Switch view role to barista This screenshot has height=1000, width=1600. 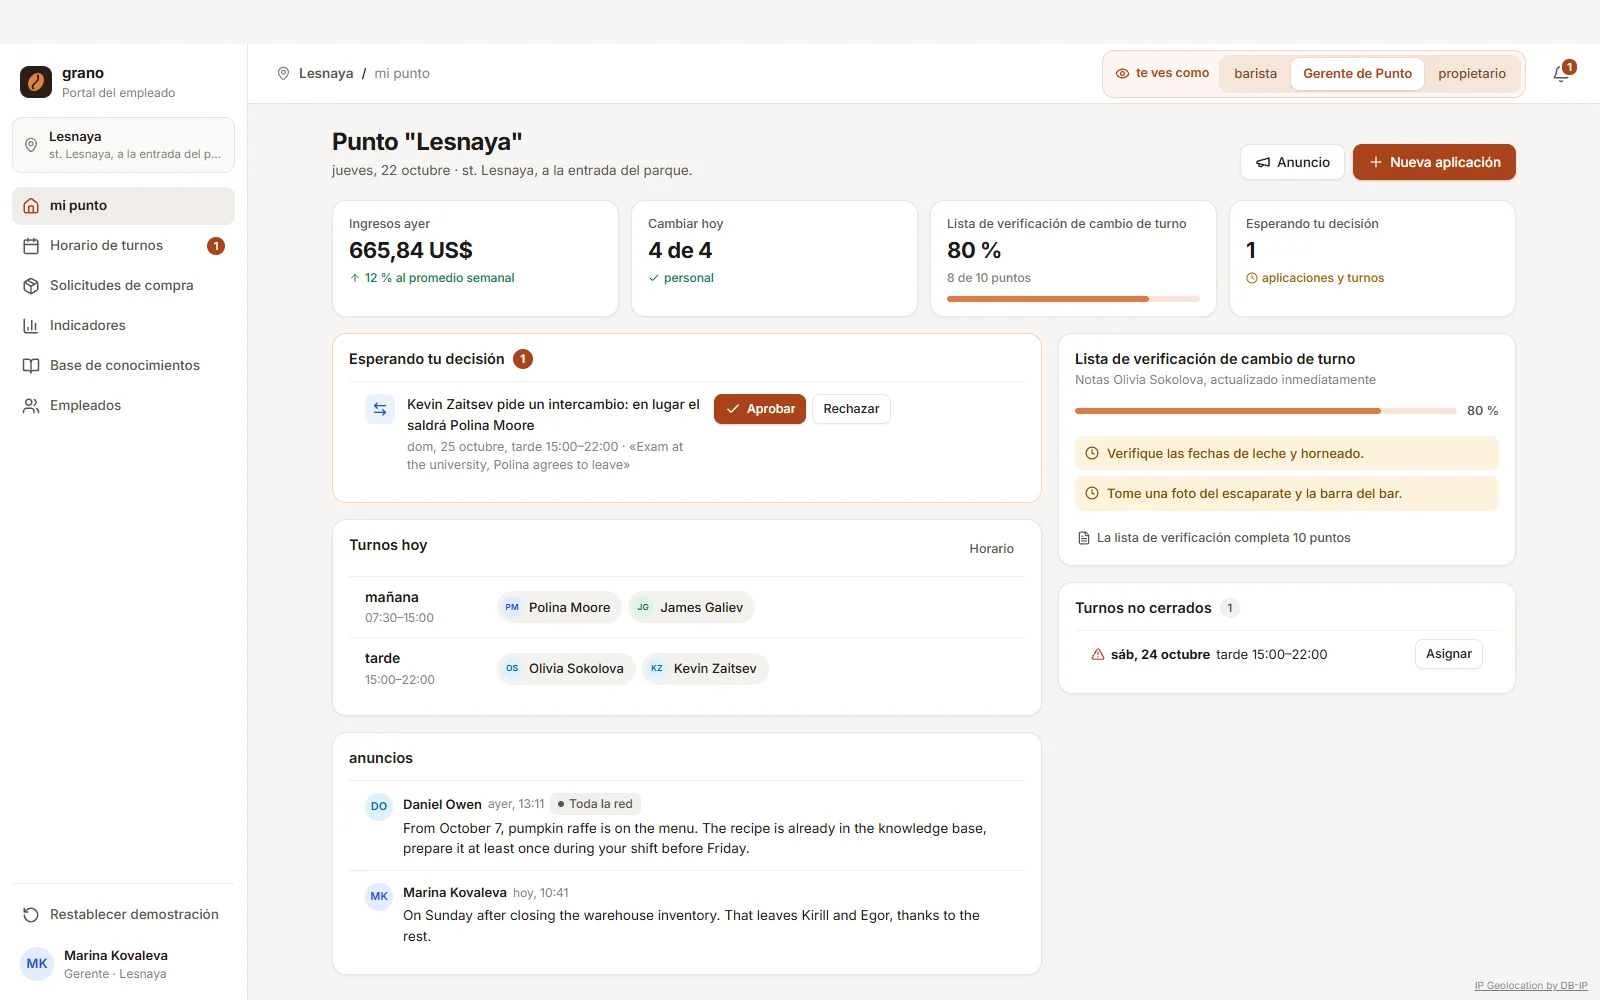pyautogui.click(x=1255, y=74)
